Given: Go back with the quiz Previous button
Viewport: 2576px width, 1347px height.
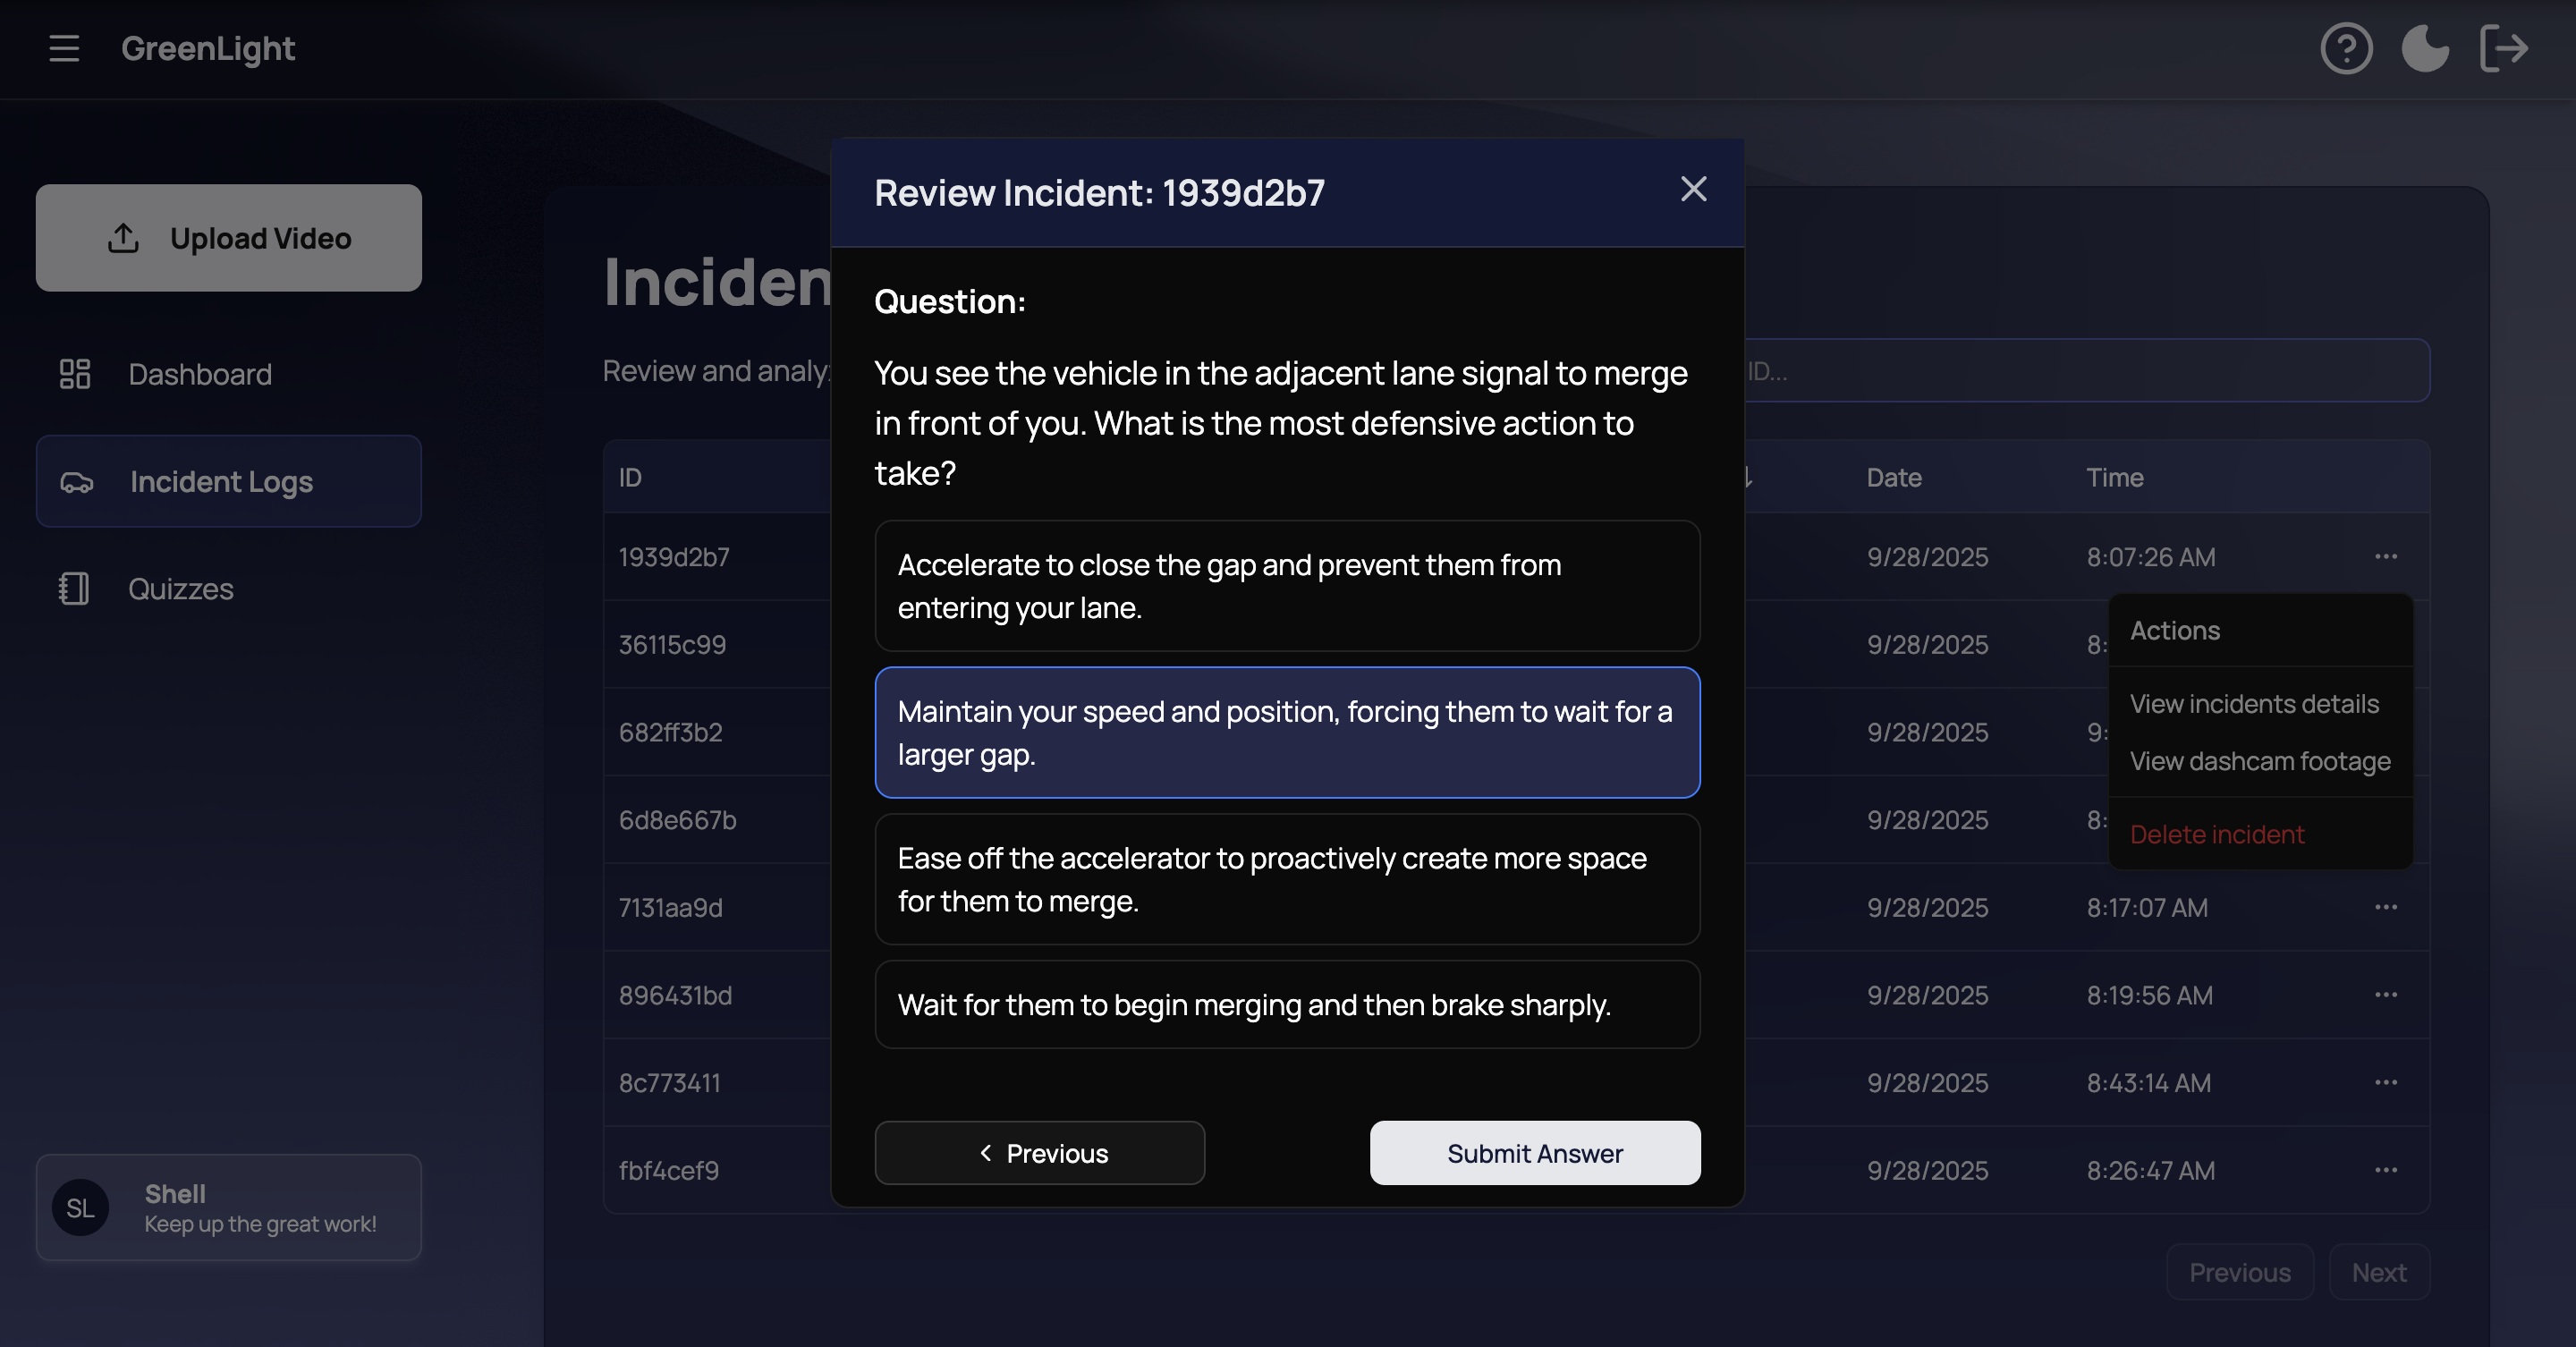Looking at the screenshot, I should coord(1039,1153).
